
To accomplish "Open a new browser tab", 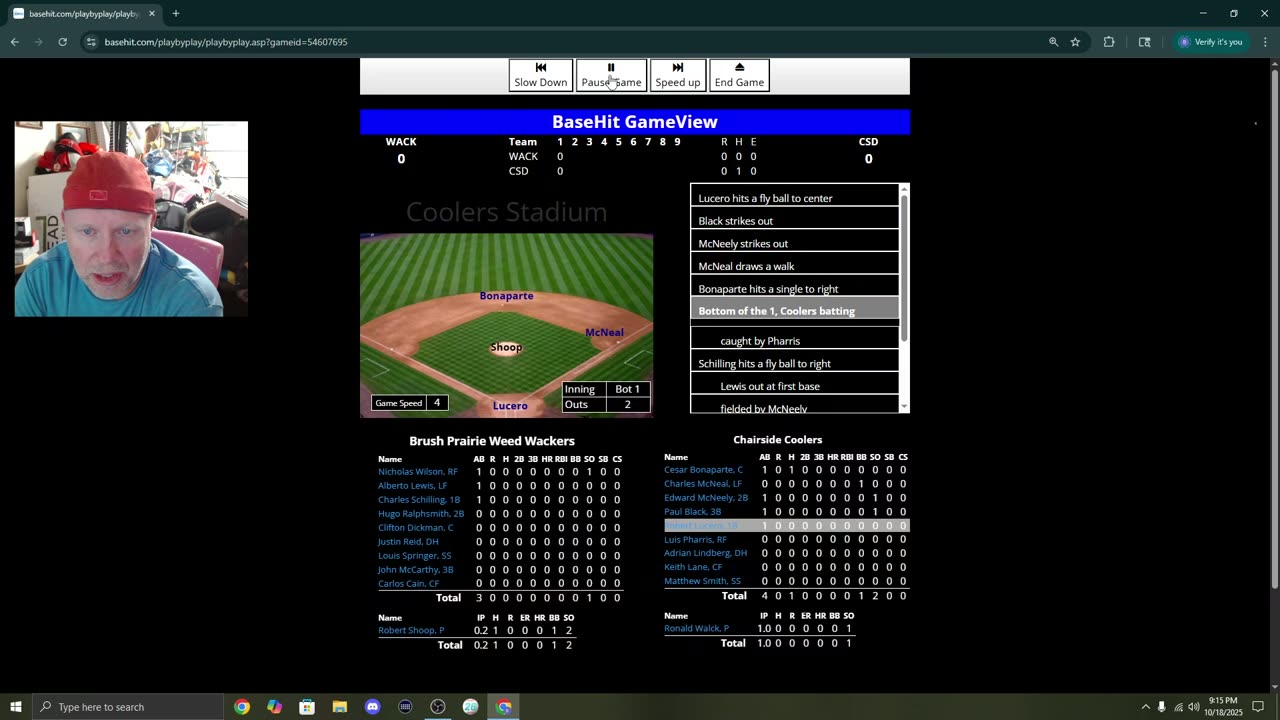I will (x=175, y=14).
